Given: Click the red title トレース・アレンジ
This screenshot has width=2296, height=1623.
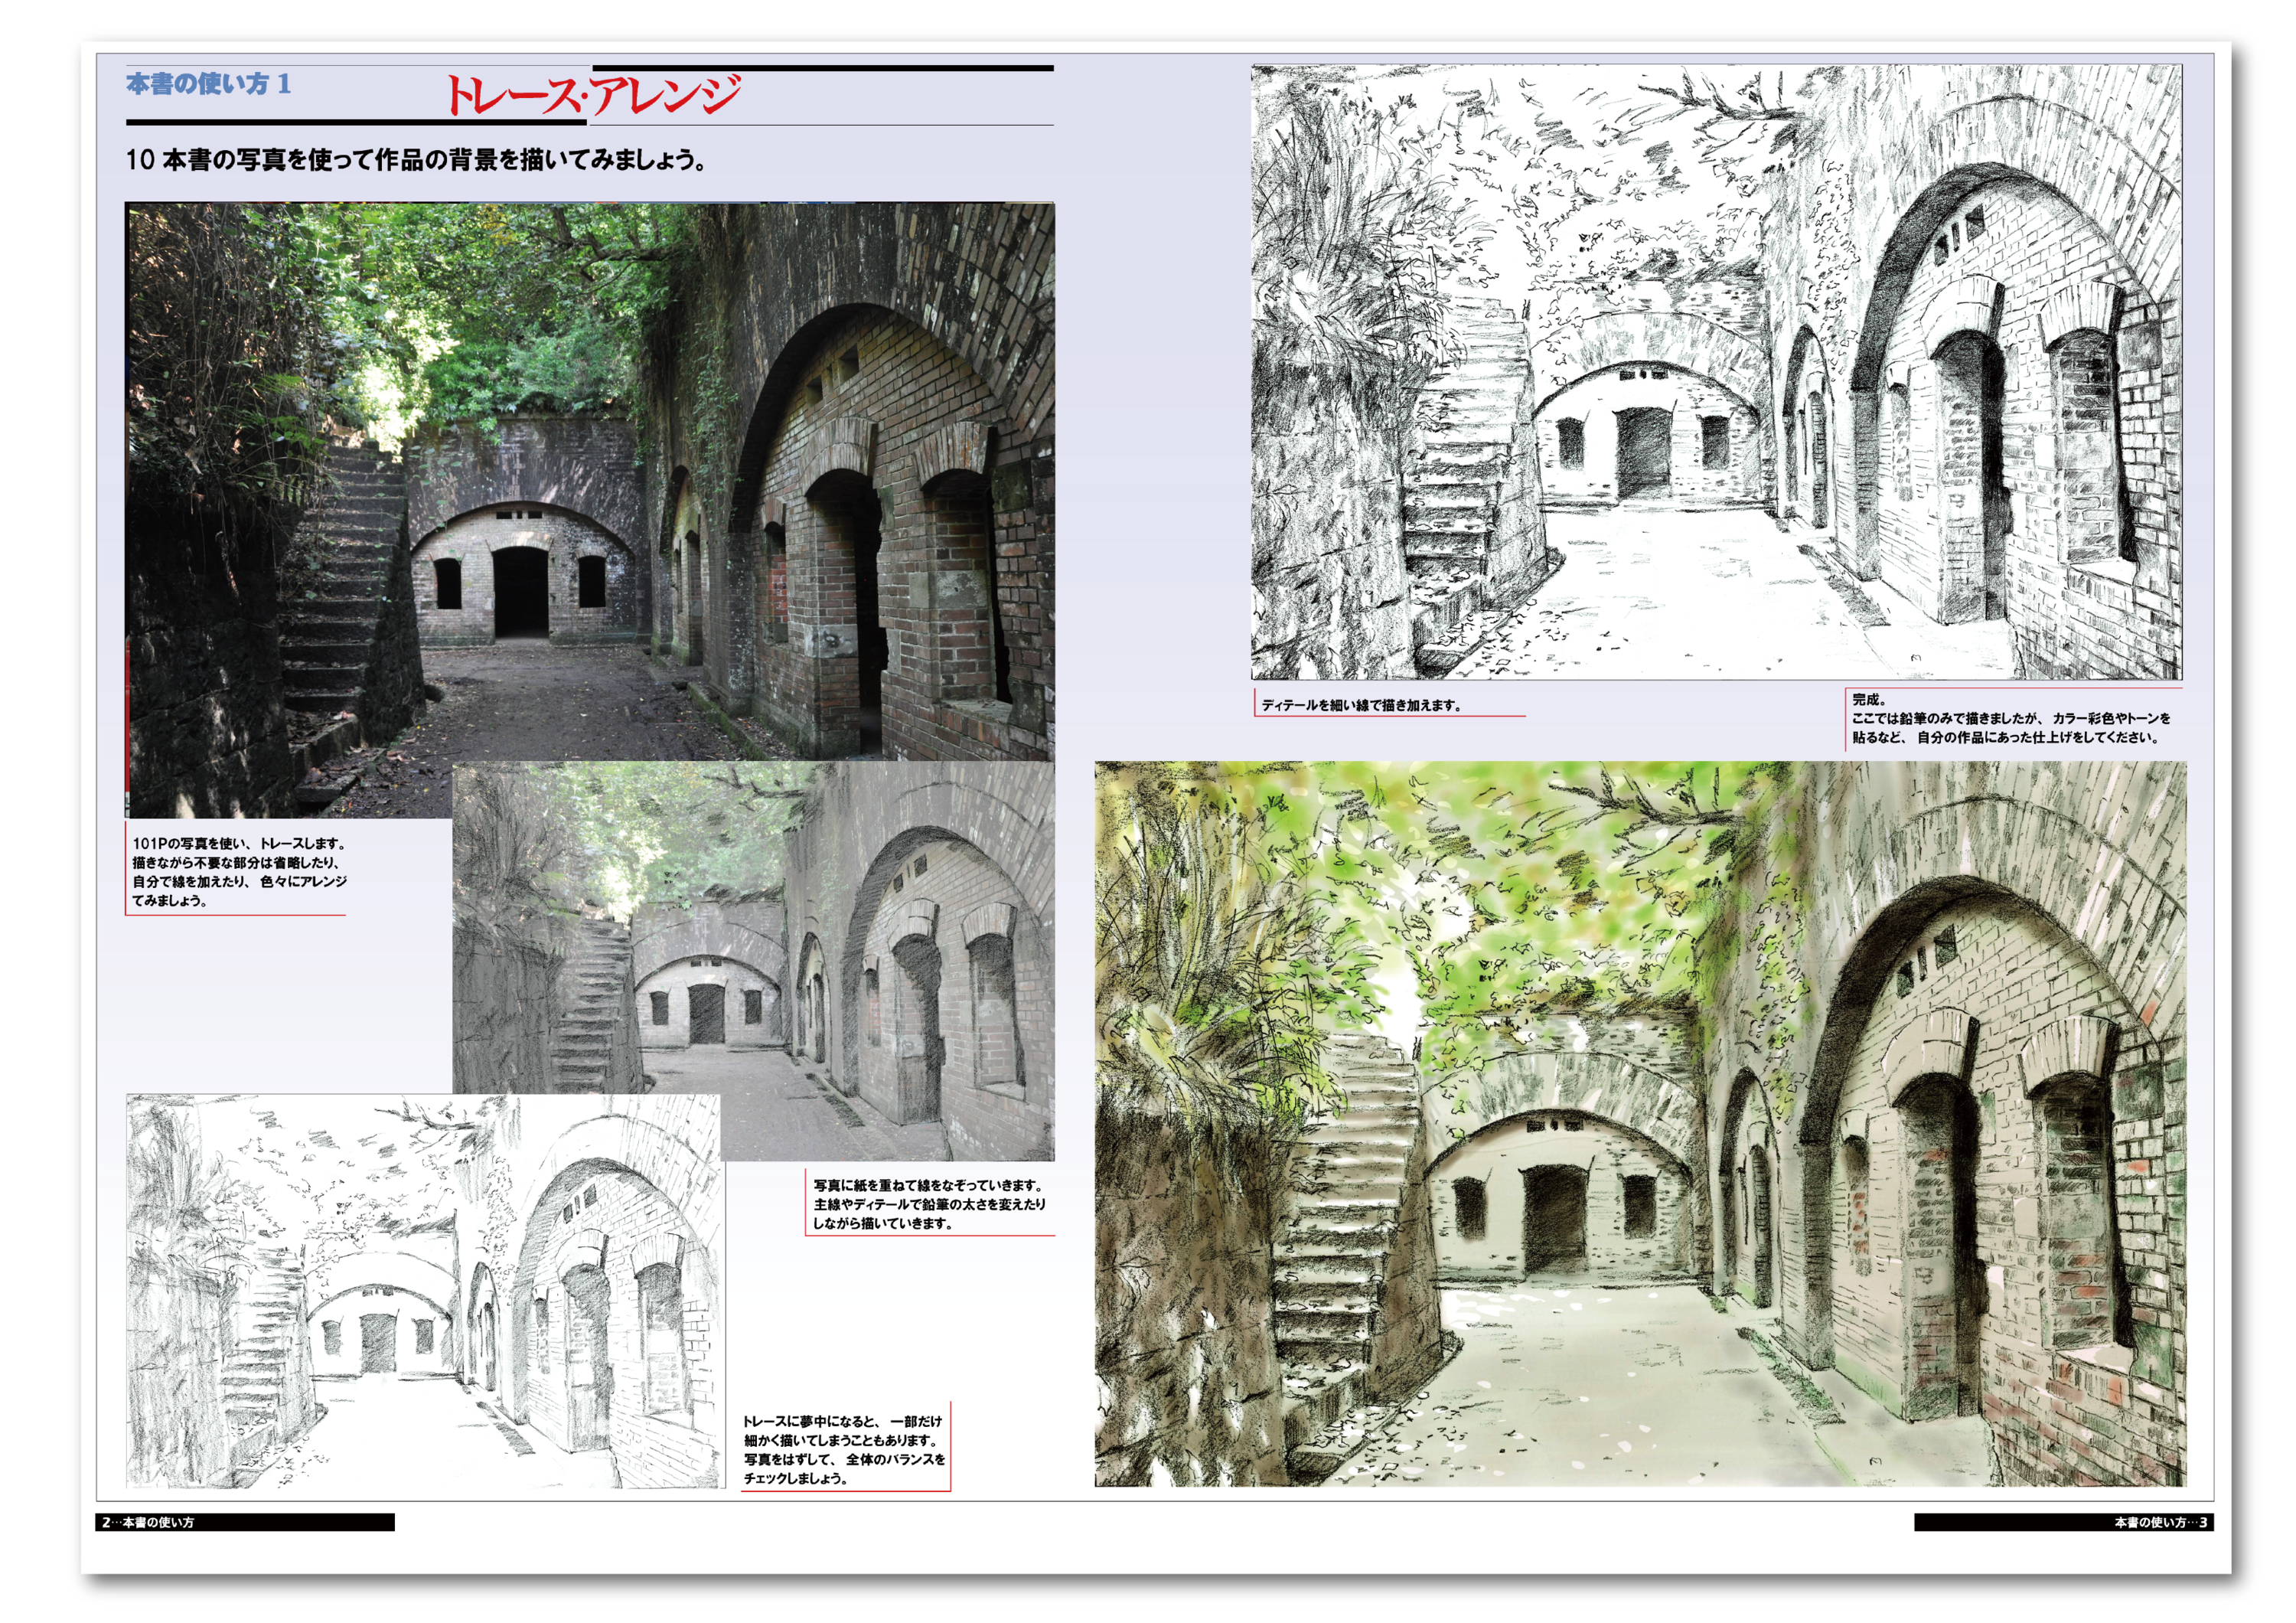Looking at the screenshot, I should (592, 95).
